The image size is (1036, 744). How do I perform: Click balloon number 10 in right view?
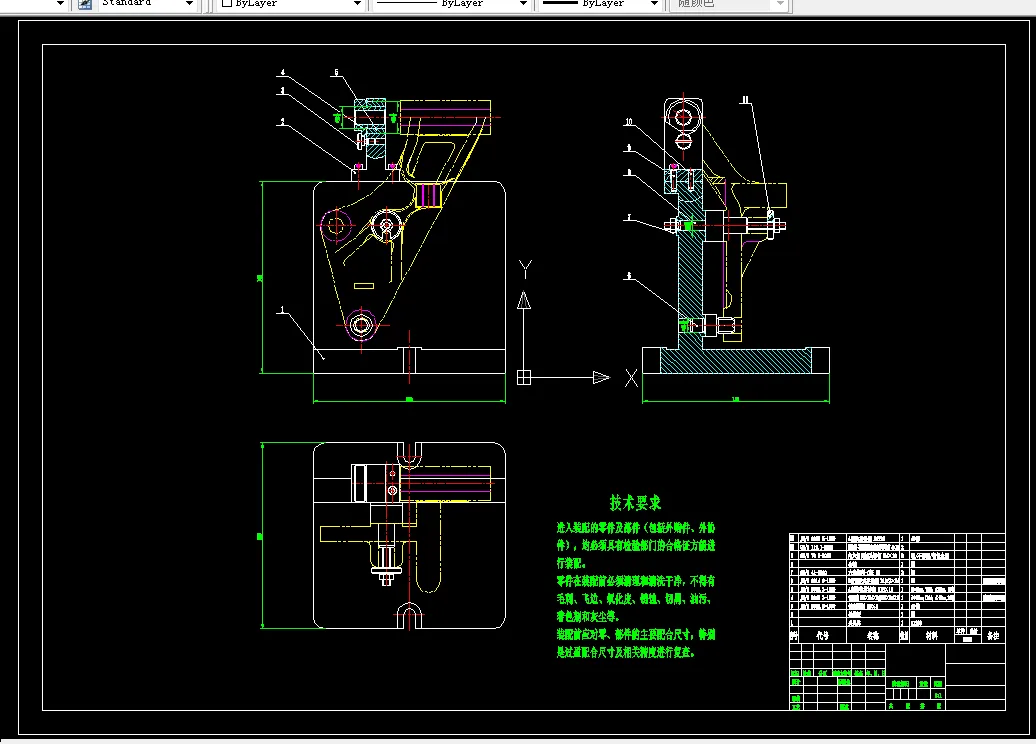pos(628,122)
